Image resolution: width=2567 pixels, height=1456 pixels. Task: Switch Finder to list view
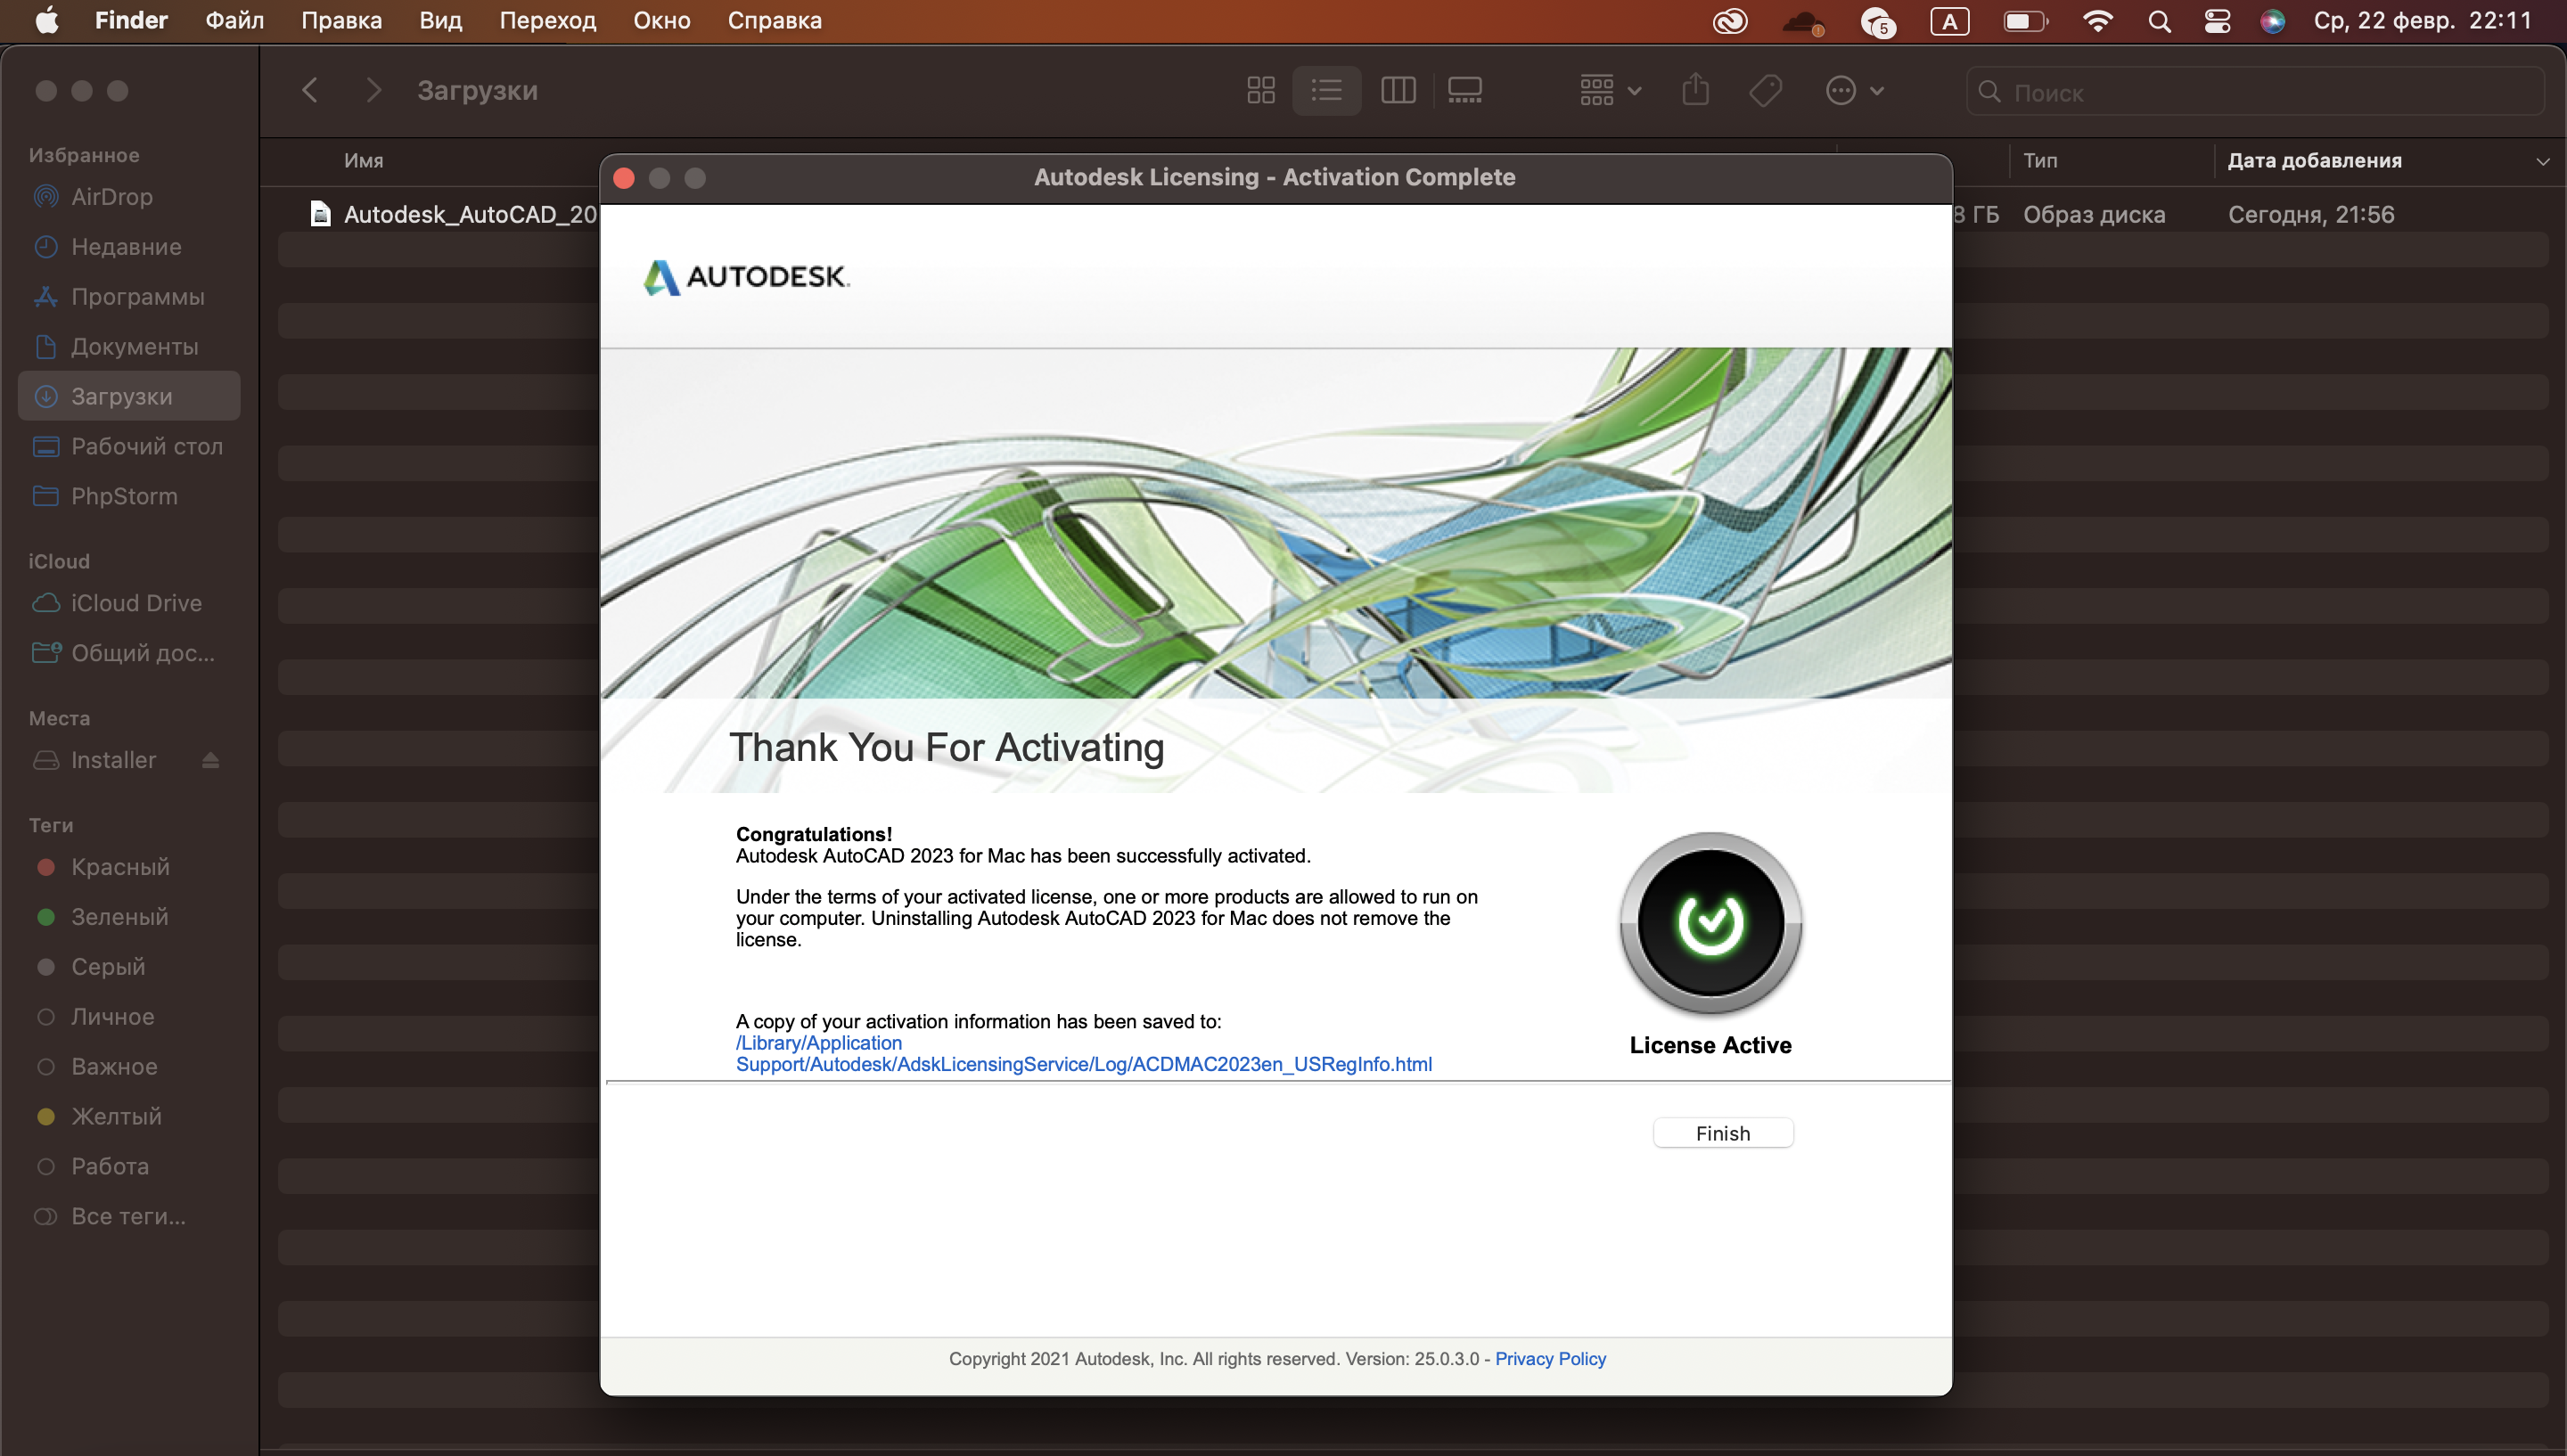click(x=1326, y=91)
